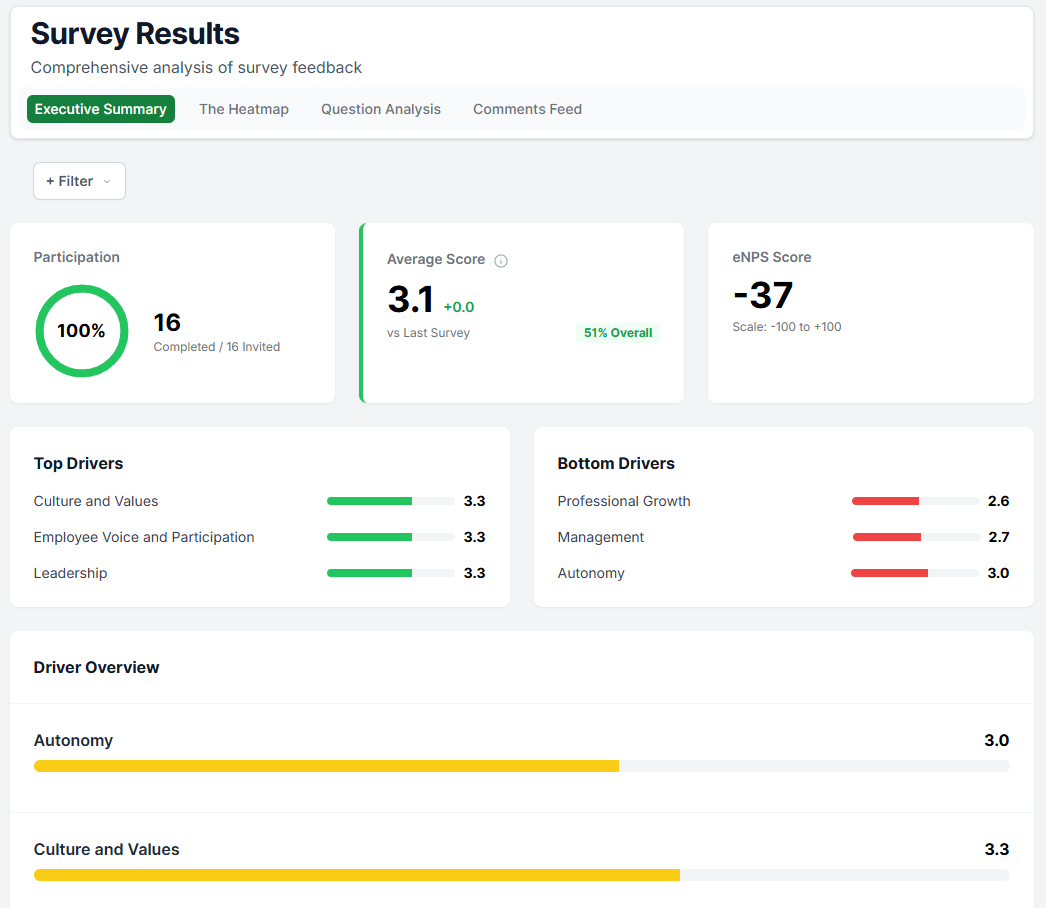Click Autonomy heading in Driver Overview
Image resolution: width=1046 pixels, height=908 pixels.
[73, 741]
